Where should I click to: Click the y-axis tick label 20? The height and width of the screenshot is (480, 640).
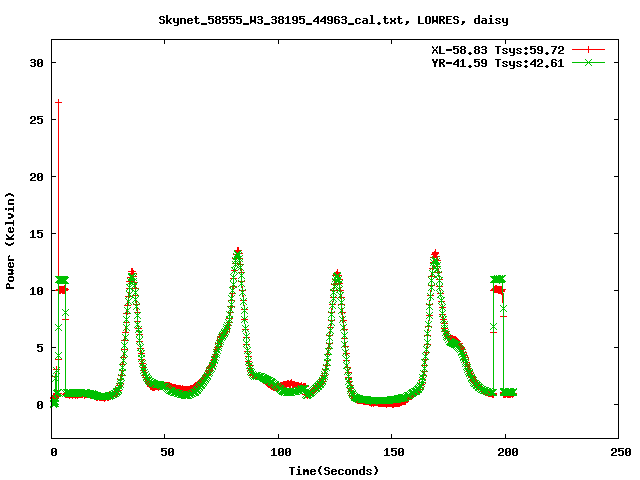coord(36,177)
